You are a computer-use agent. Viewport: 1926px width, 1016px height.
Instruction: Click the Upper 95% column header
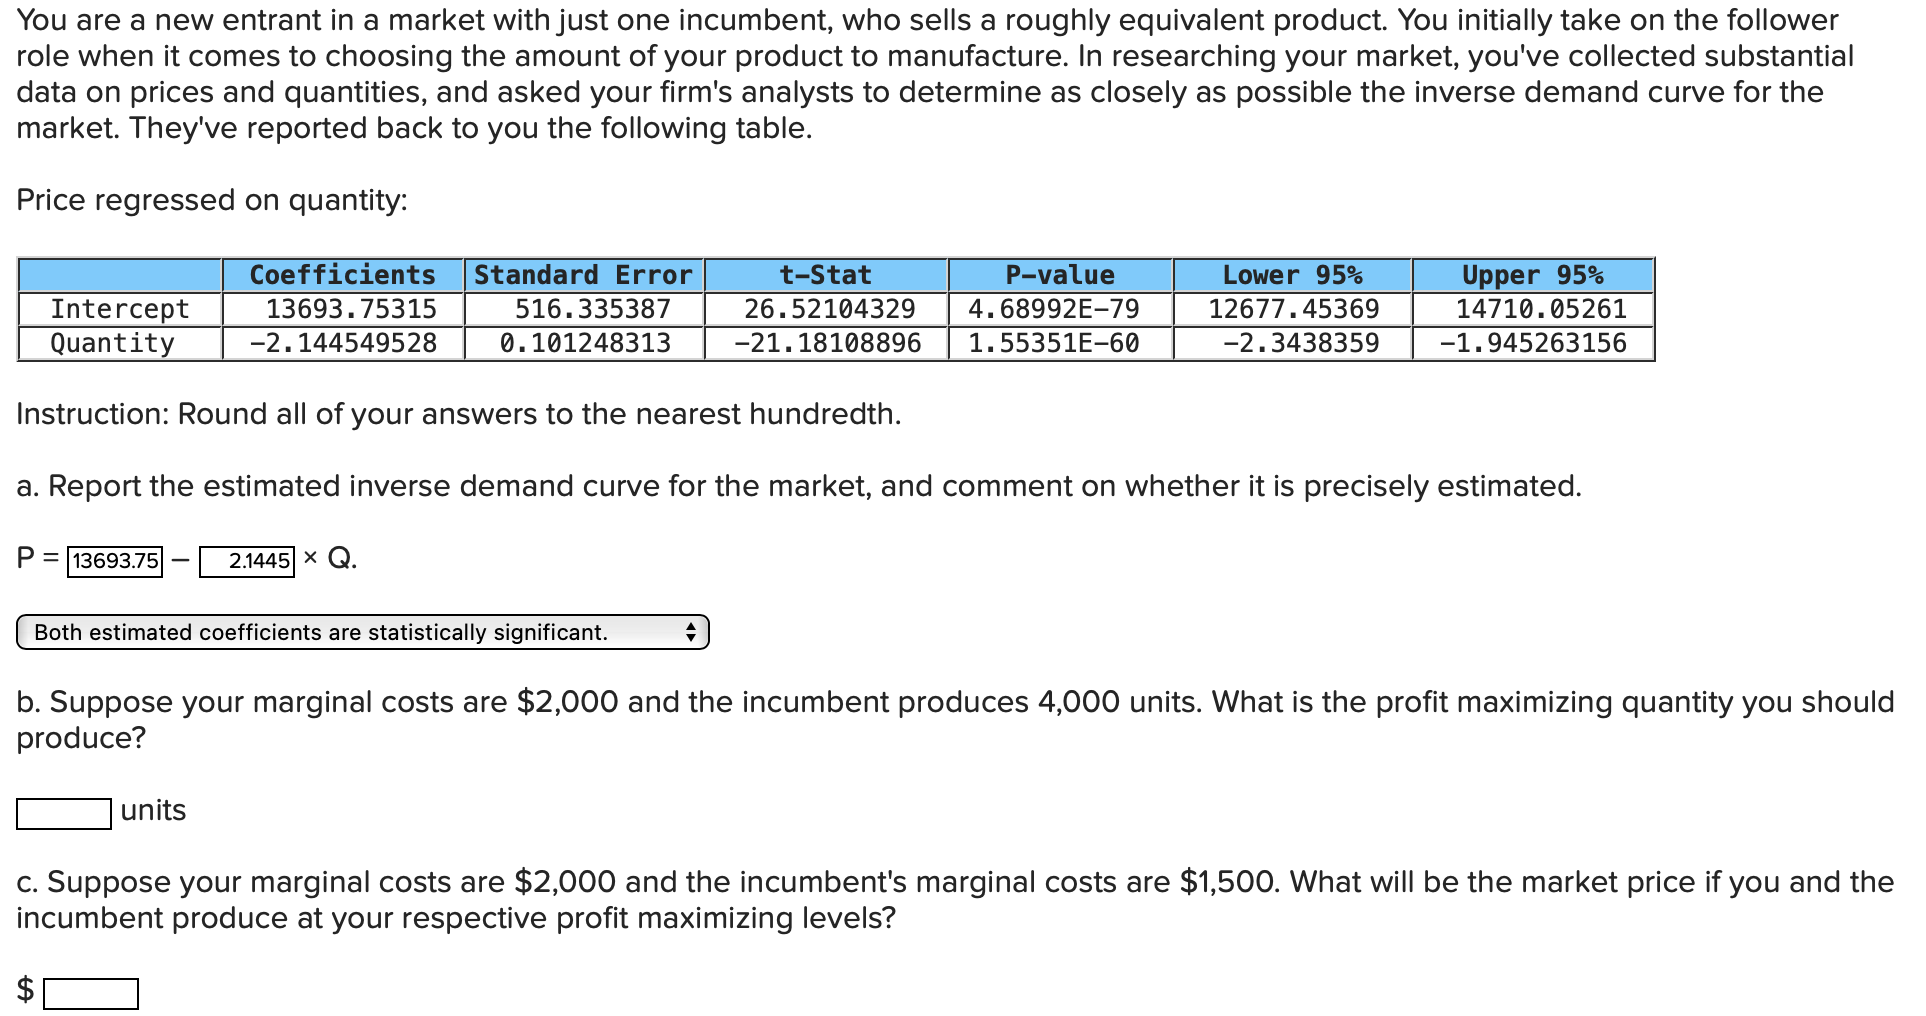tap(1532, 274)
